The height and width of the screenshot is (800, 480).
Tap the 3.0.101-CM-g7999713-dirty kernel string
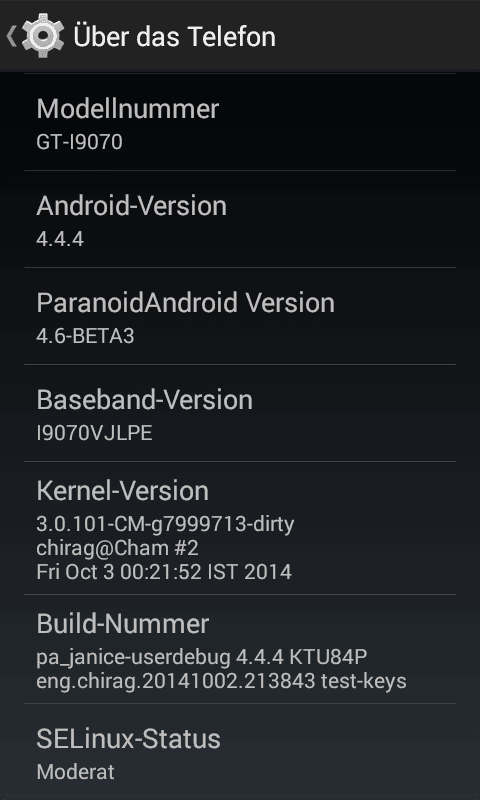[165, 524]
